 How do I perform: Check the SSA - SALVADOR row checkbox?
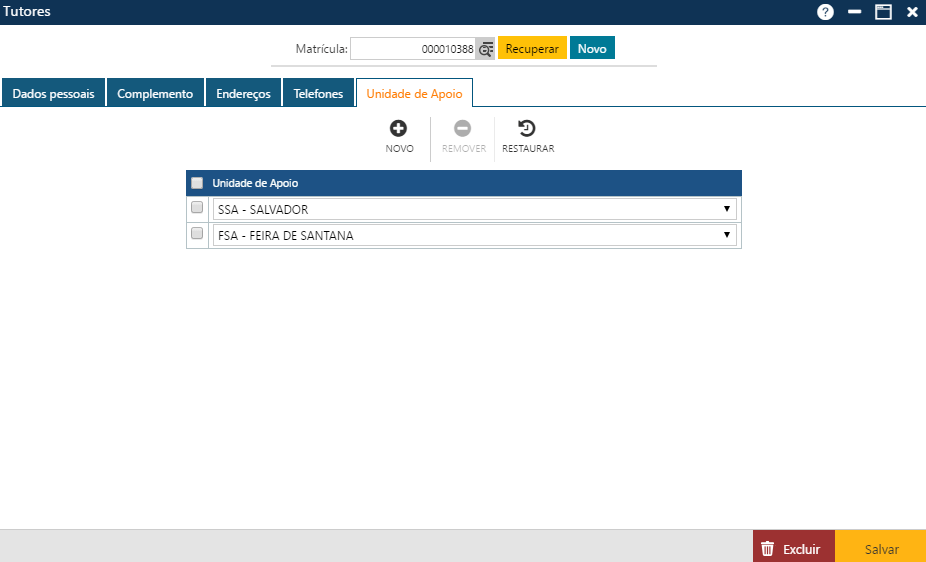[197, 208]
